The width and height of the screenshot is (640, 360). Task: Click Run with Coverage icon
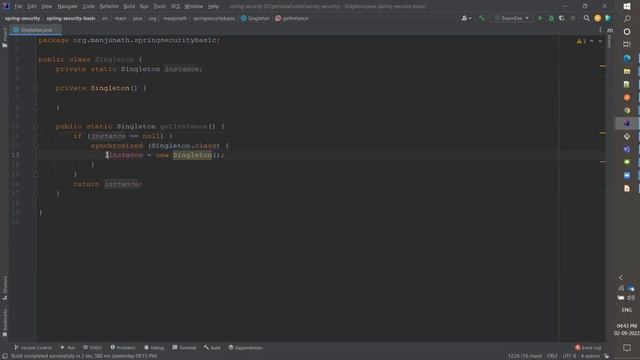[562, 18]
